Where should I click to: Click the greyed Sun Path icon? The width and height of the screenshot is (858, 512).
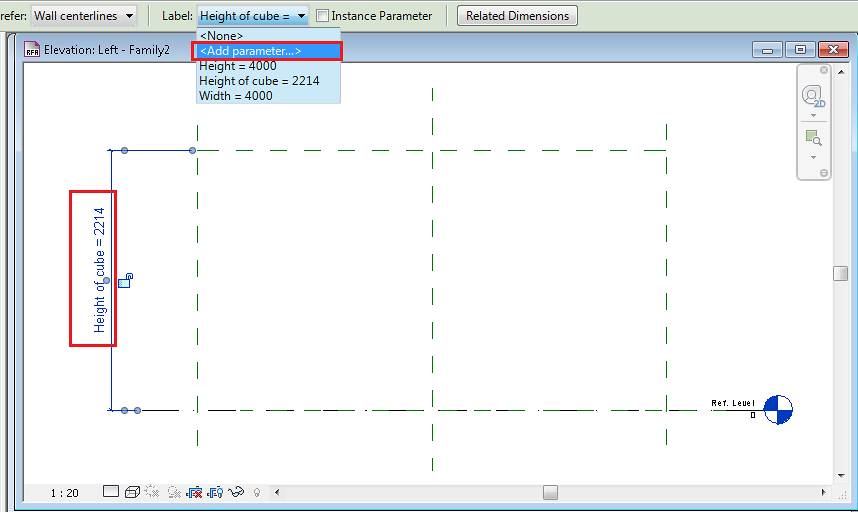pyautogui.click(x=152, y=492)
